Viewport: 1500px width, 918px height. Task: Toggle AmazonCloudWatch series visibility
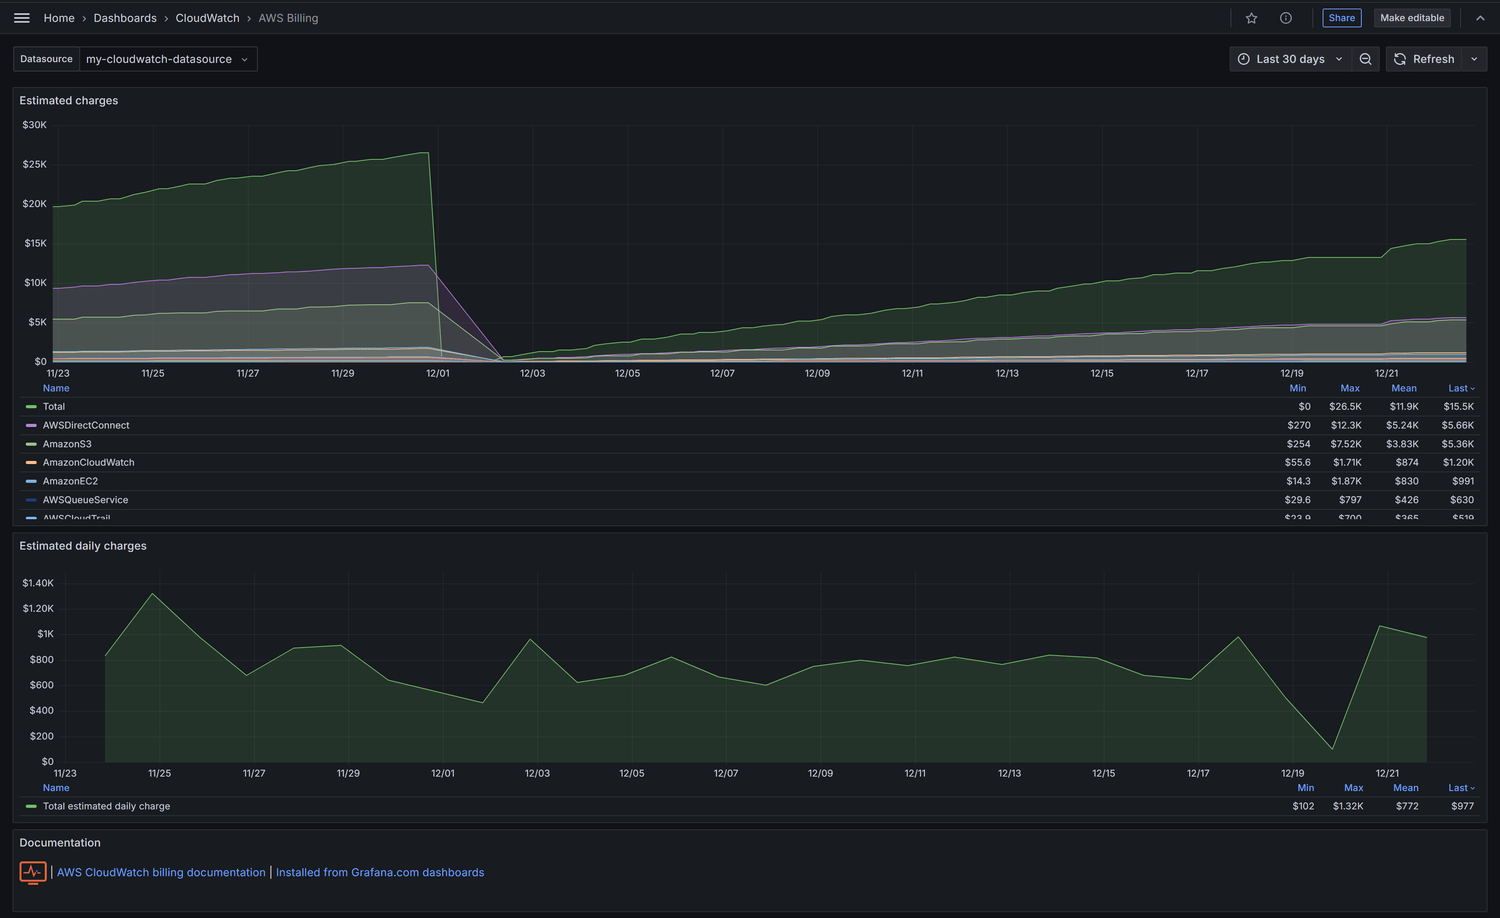click(88, 463)
